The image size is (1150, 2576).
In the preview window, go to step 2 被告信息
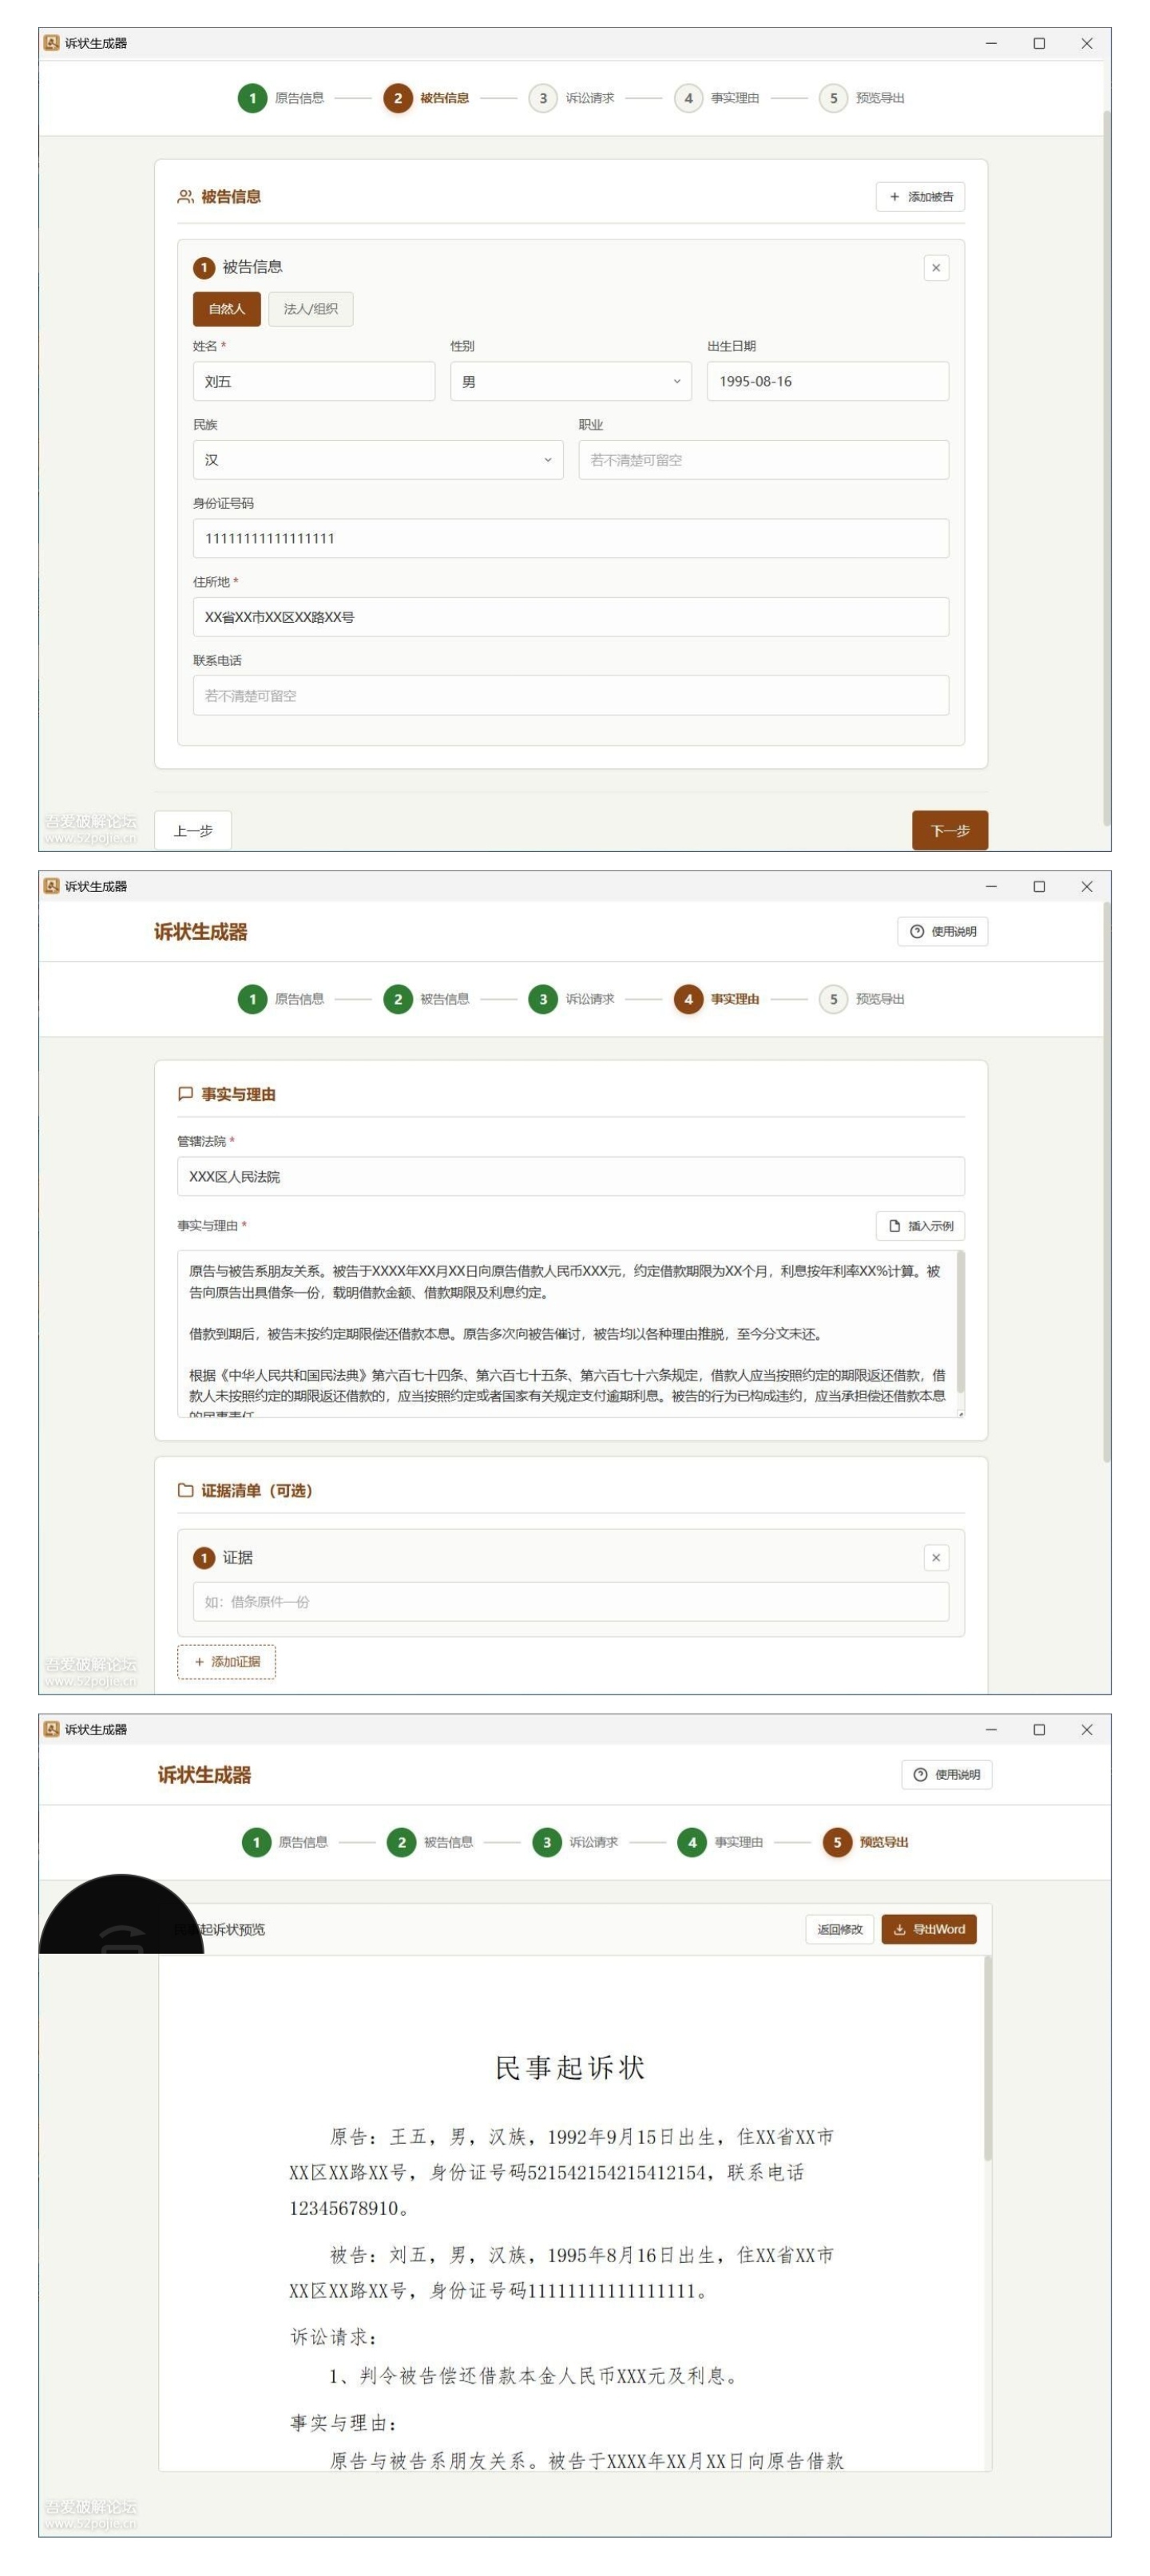click(x=430, y=1842)
